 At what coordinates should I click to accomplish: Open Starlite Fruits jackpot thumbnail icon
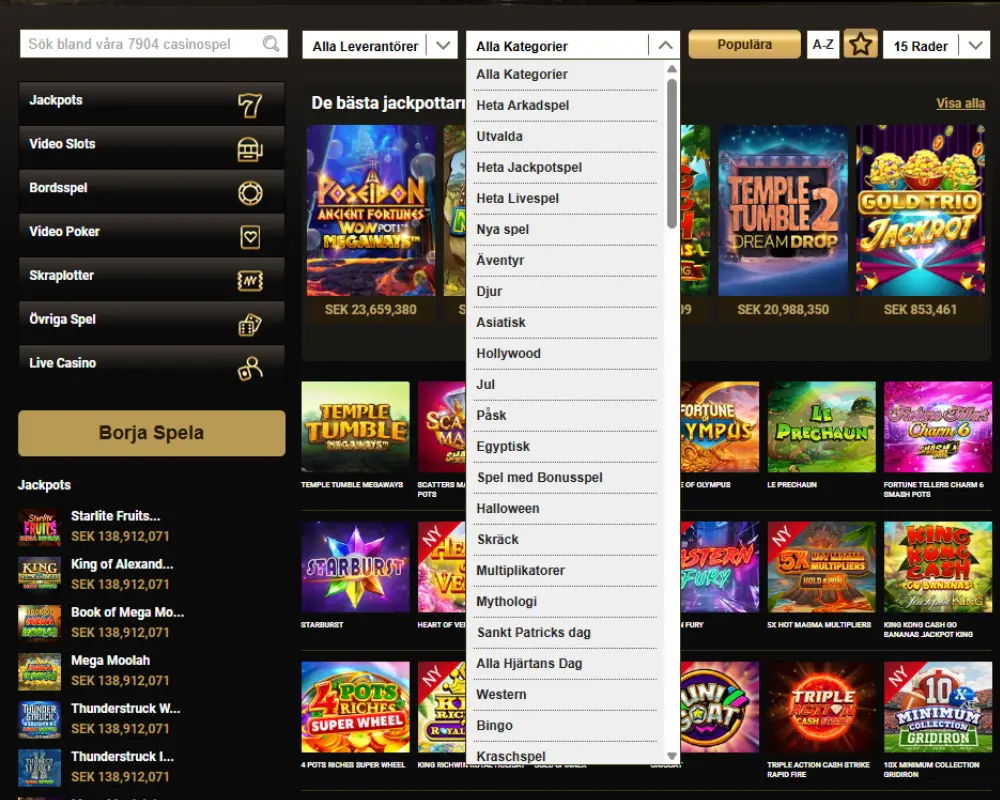click(x=40, y=526)
